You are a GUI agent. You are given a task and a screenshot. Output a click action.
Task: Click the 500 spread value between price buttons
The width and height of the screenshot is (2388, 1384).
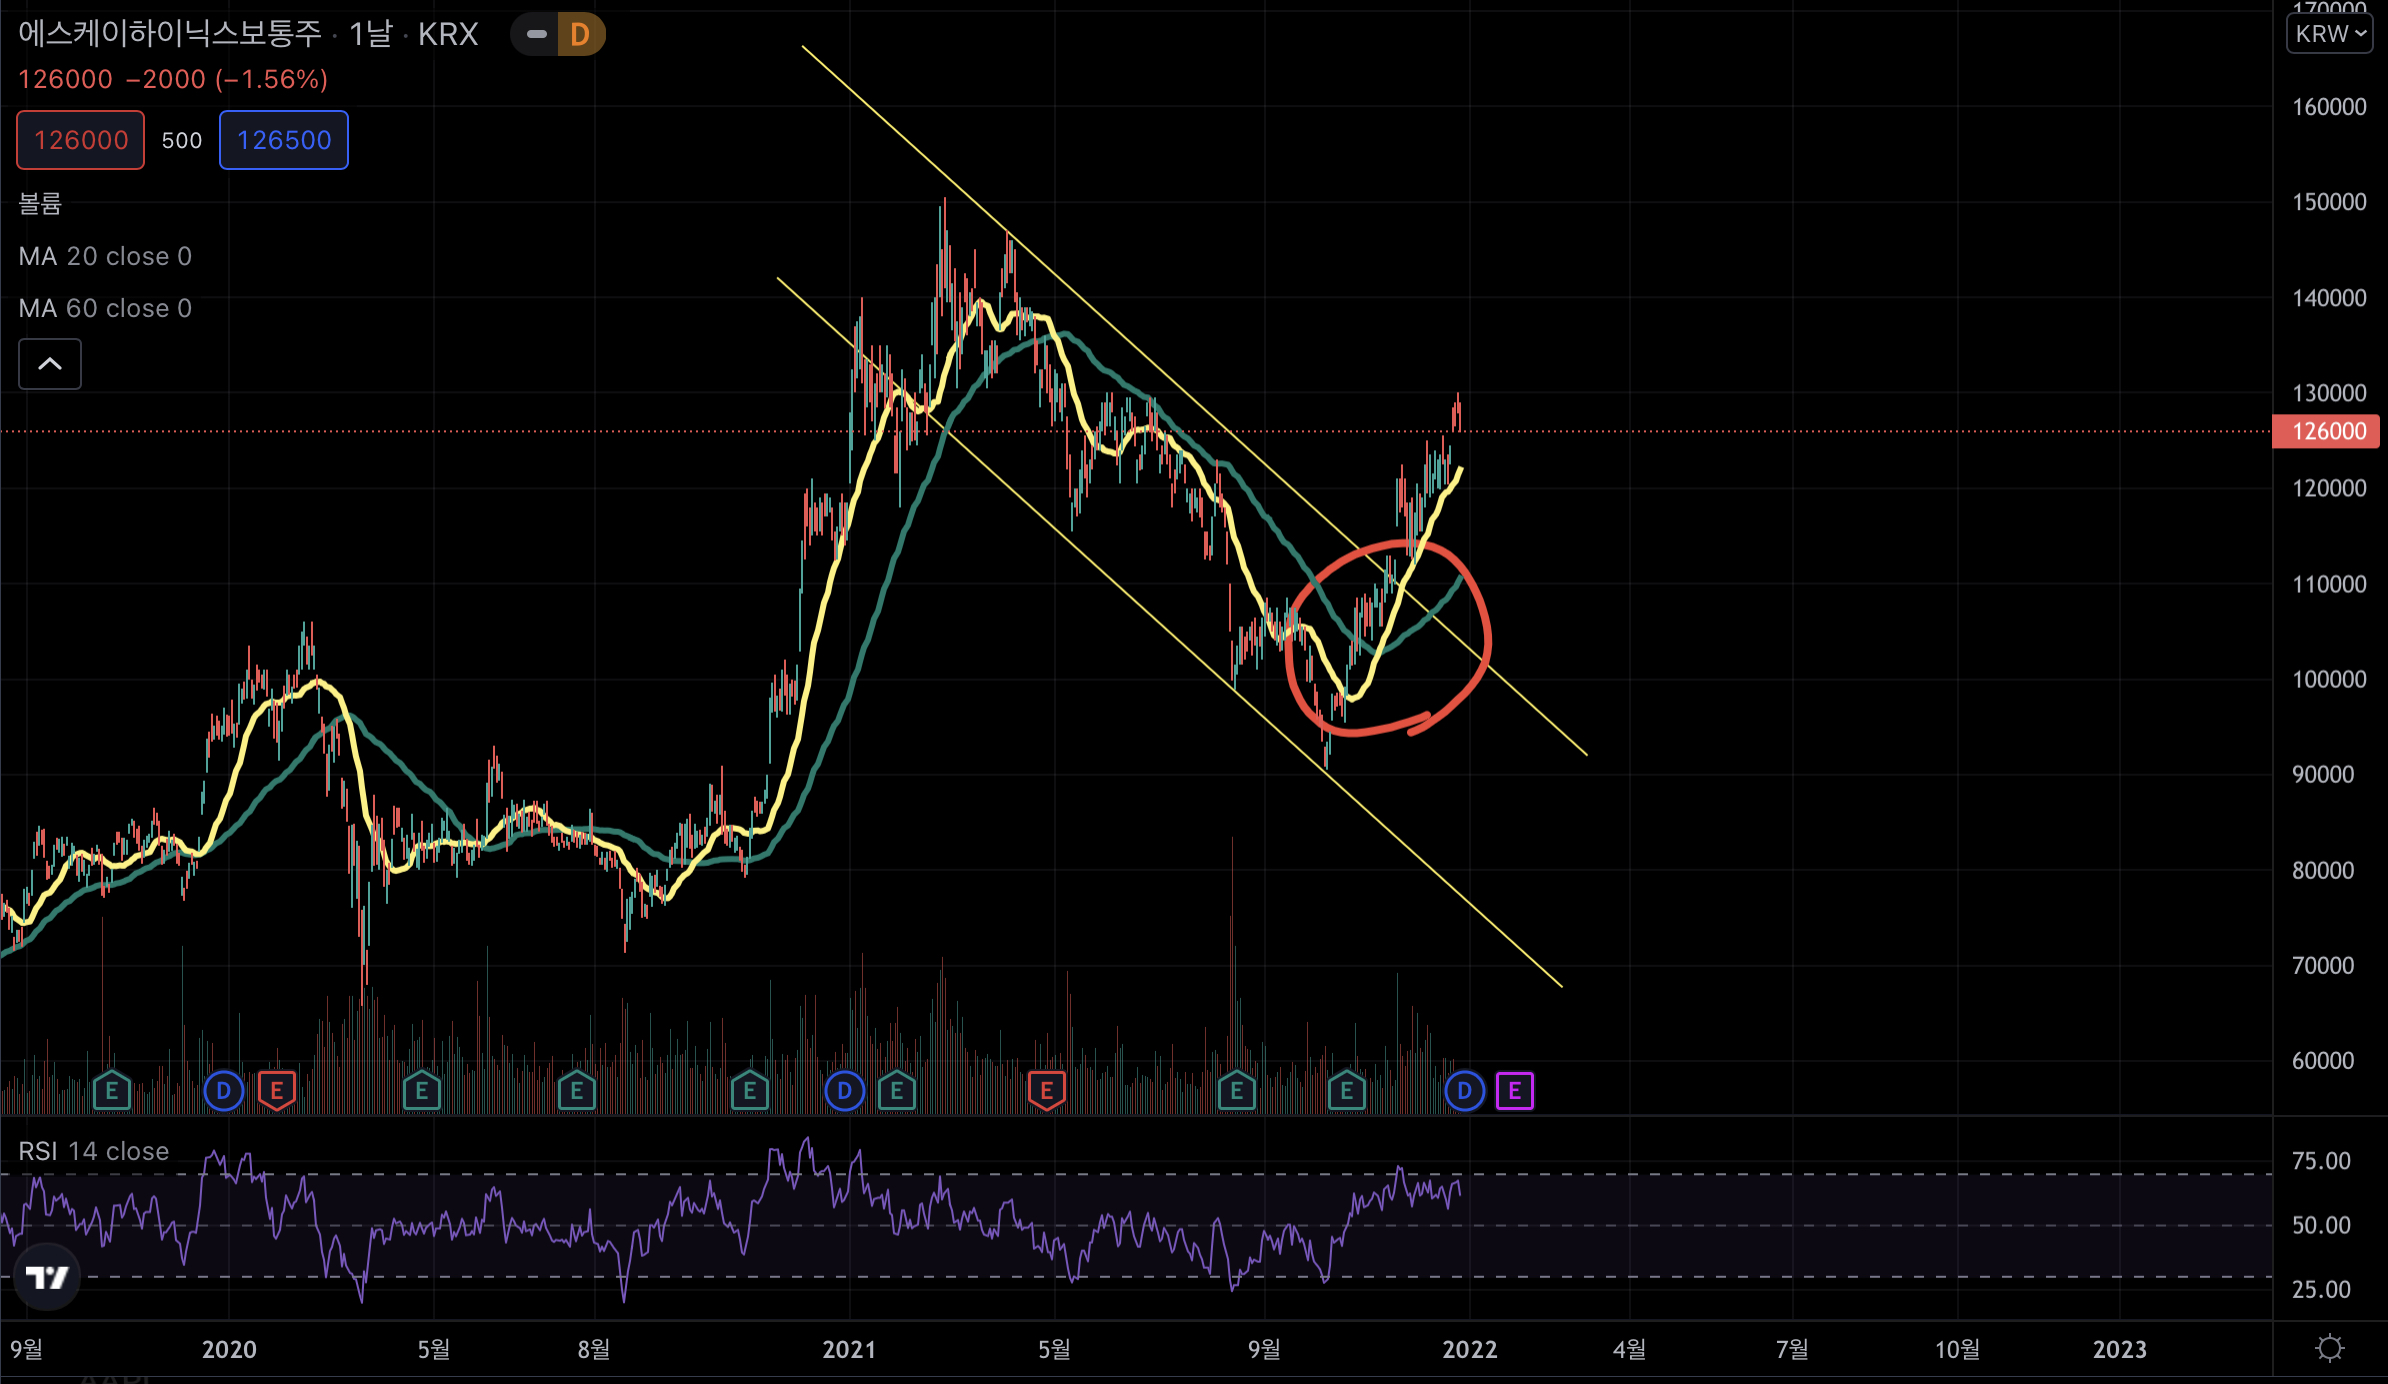click(182, 140)
